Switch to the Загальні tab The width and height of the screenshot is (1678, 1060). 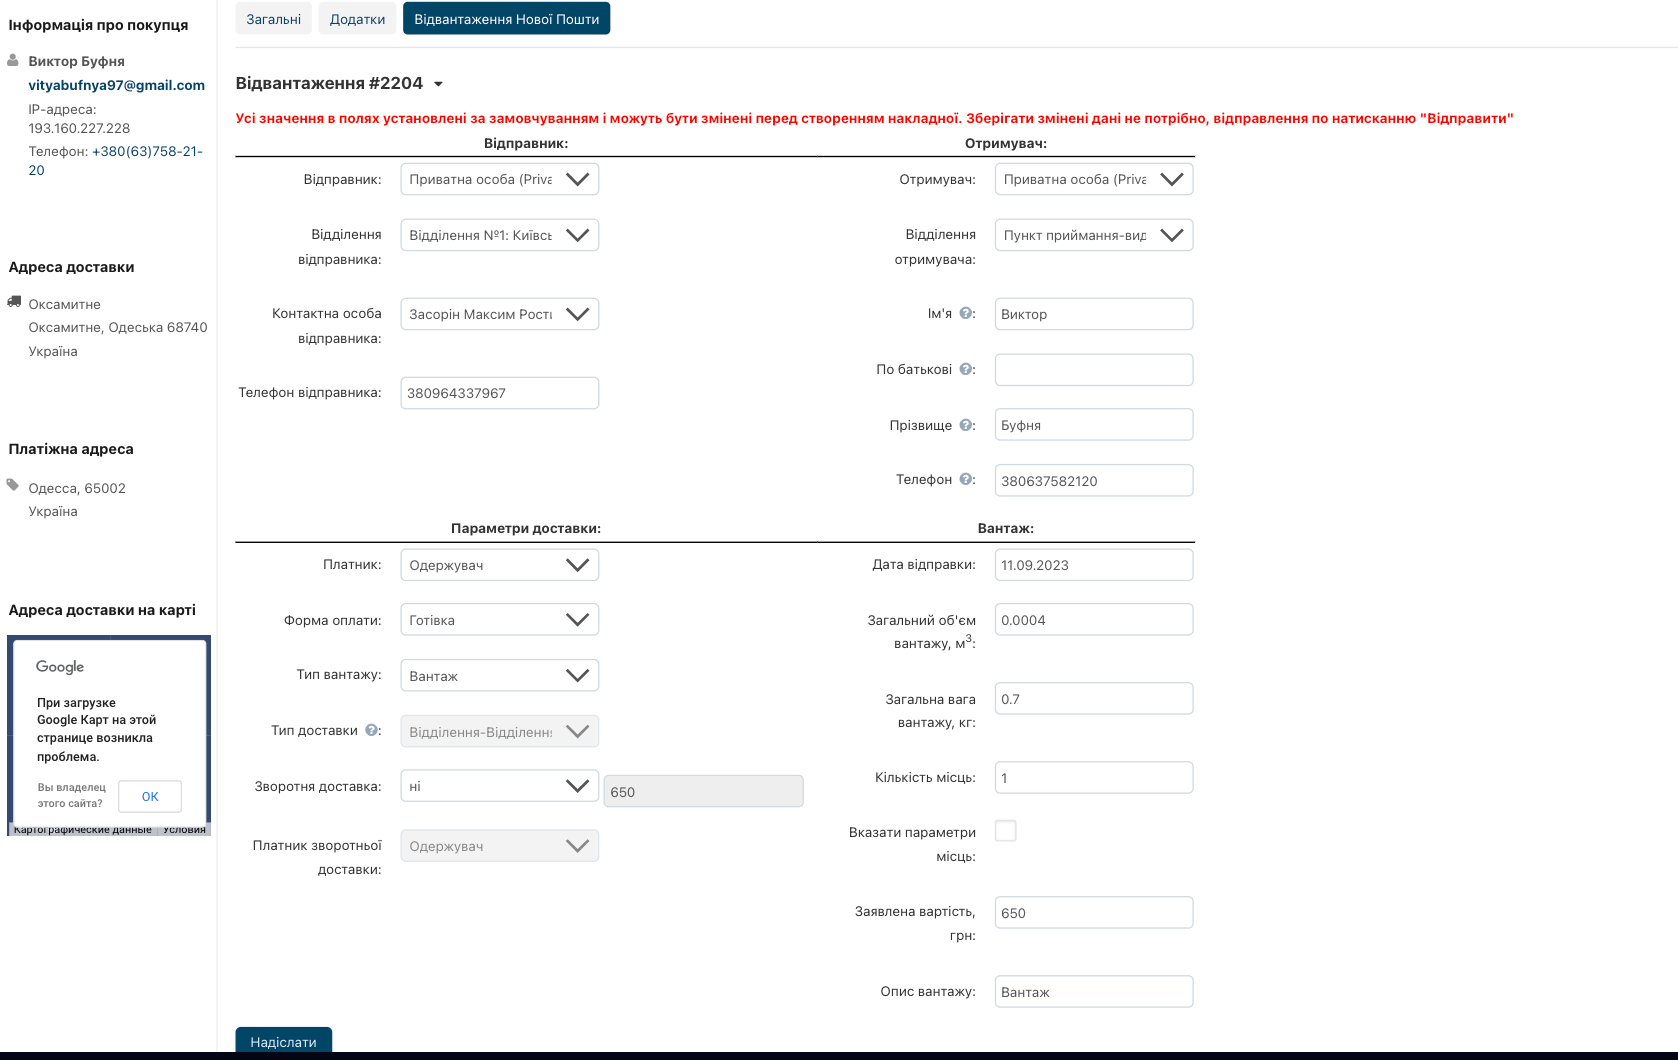(x=273, y=19)
